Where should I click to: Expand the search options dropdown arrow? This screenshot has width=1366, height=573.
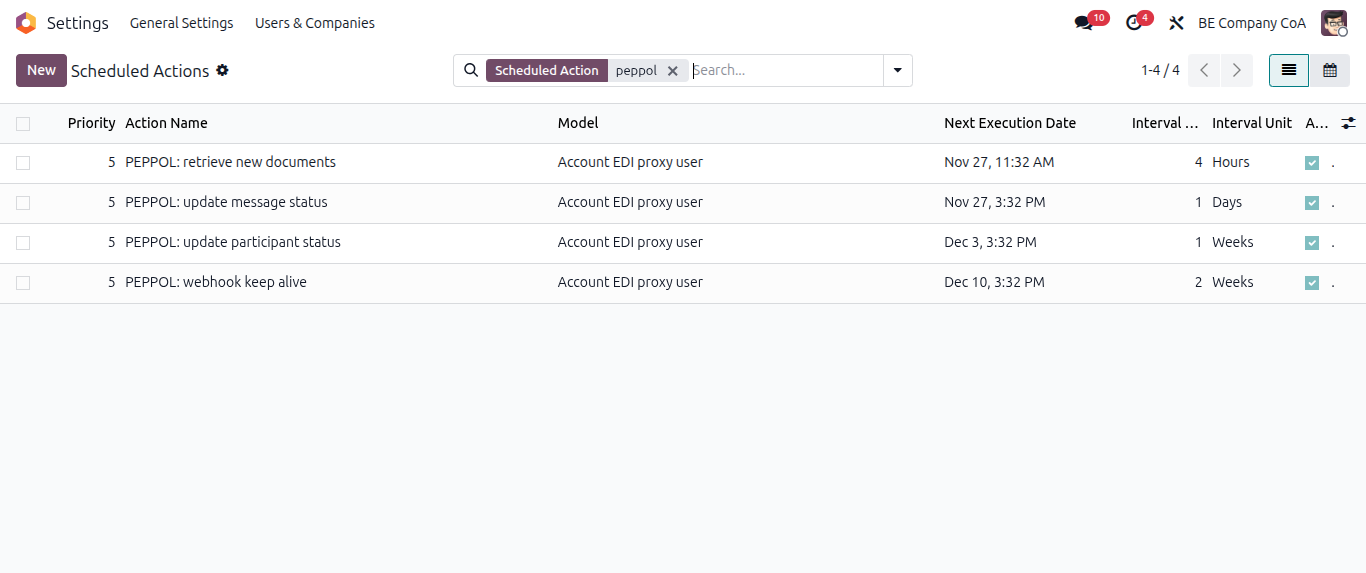pos(897,70)
